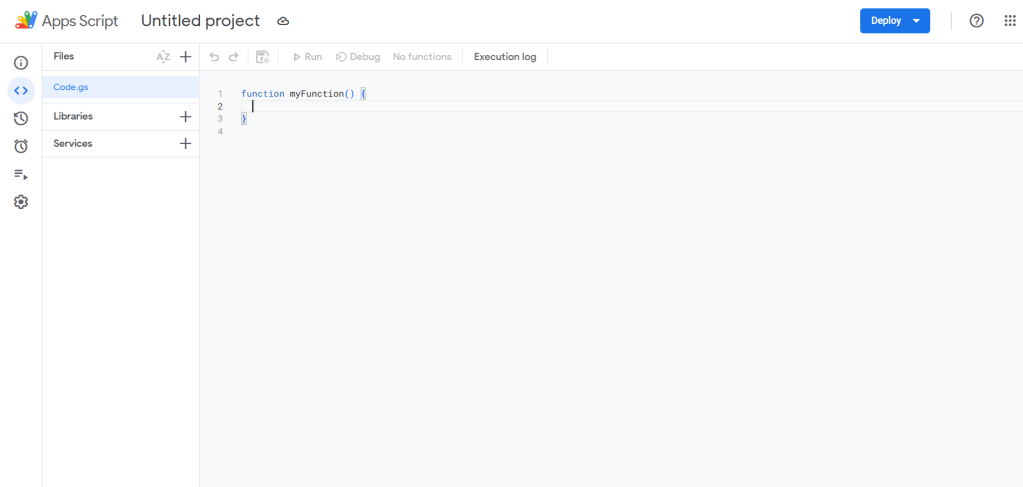Open the No functions selector dropdown
Viewport: 1023px width, 487px height.
(x=422, y=57)
